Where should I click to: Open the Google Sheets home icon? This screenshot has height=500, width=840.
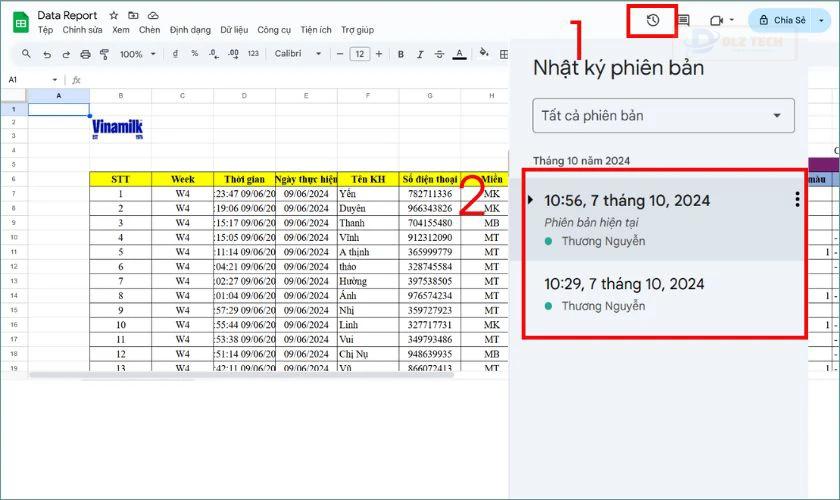click(20, 22)
